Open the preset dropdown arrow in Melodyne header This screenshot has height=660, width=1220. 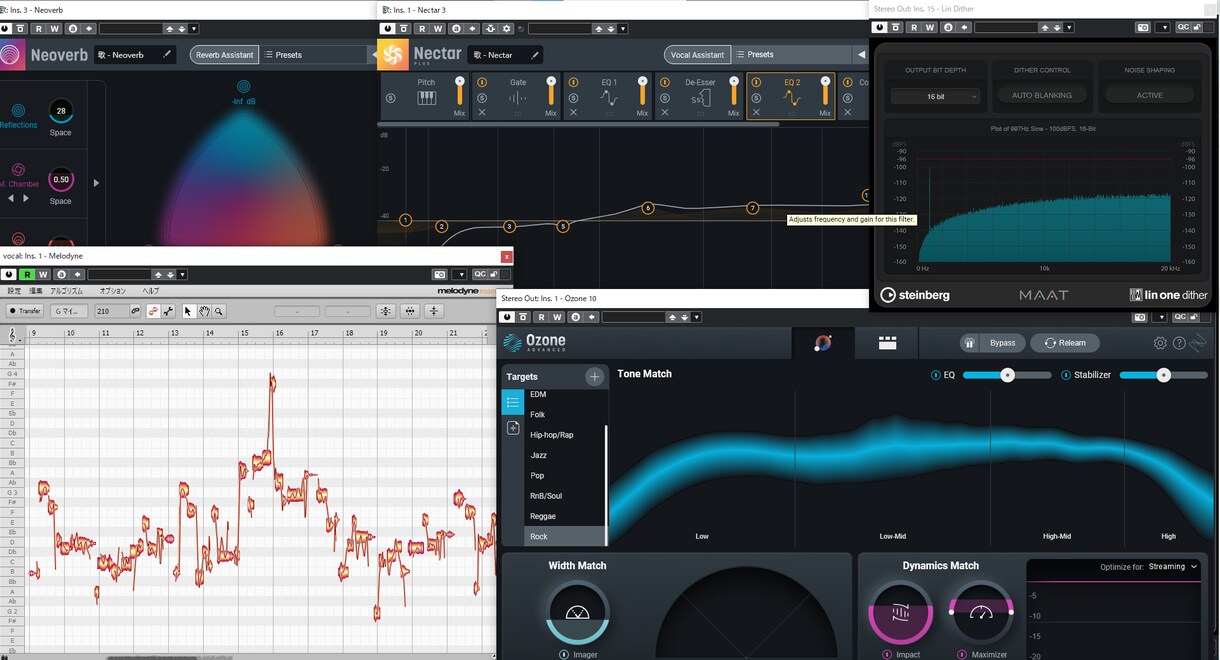(182, 274)
